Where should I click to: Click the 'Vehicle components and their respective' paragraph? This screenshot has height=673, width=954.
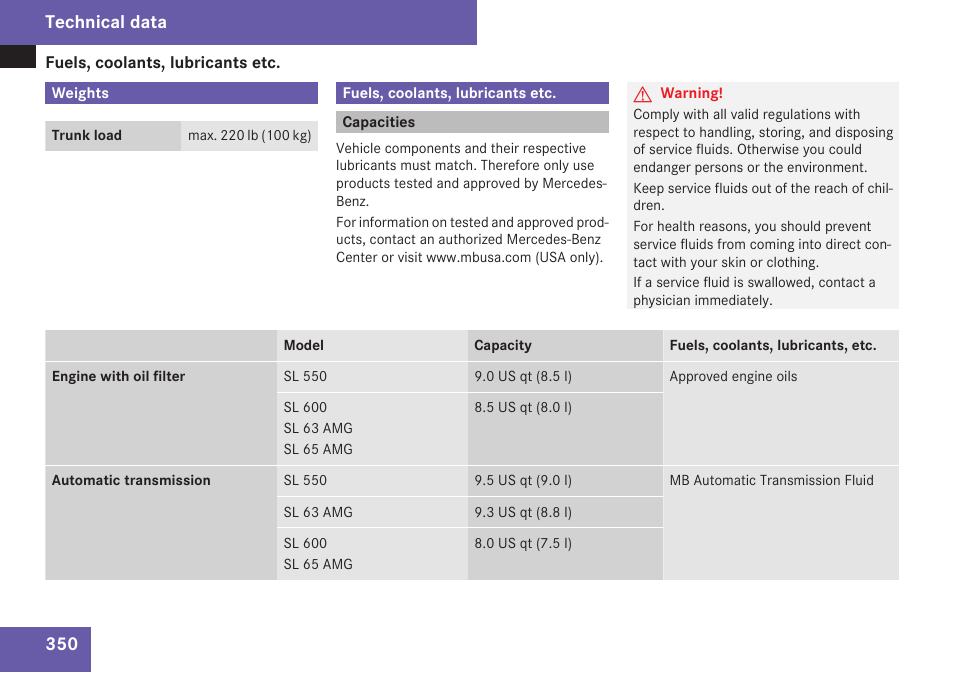472,175
